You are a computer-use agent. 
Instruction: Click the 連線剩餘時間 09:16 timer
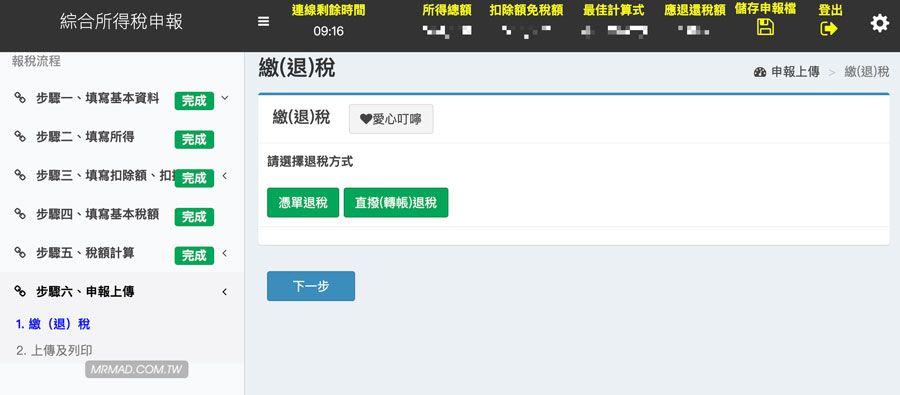pos(328,21)
